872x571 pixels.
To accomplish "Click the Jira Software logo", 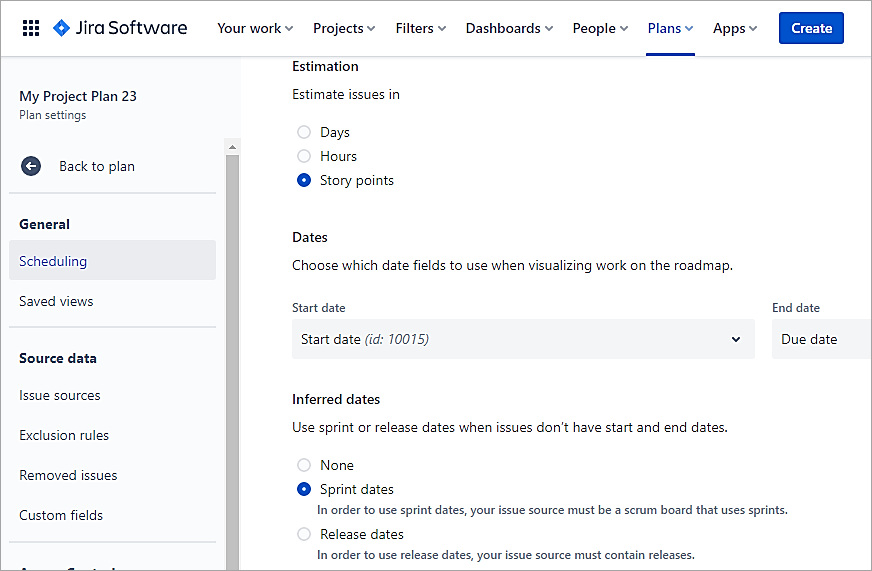I will (120, 28).
